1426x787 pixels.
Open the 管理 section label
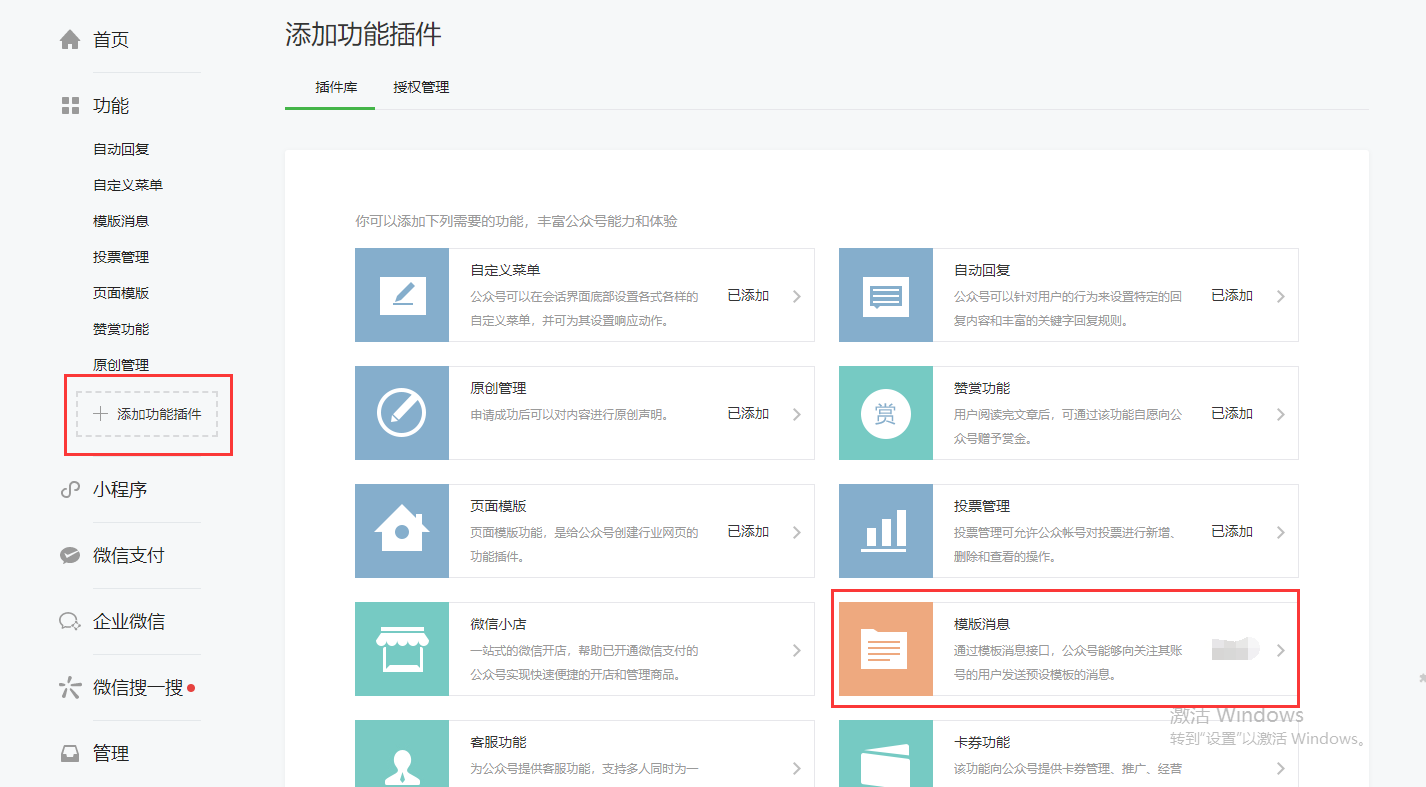111,754
